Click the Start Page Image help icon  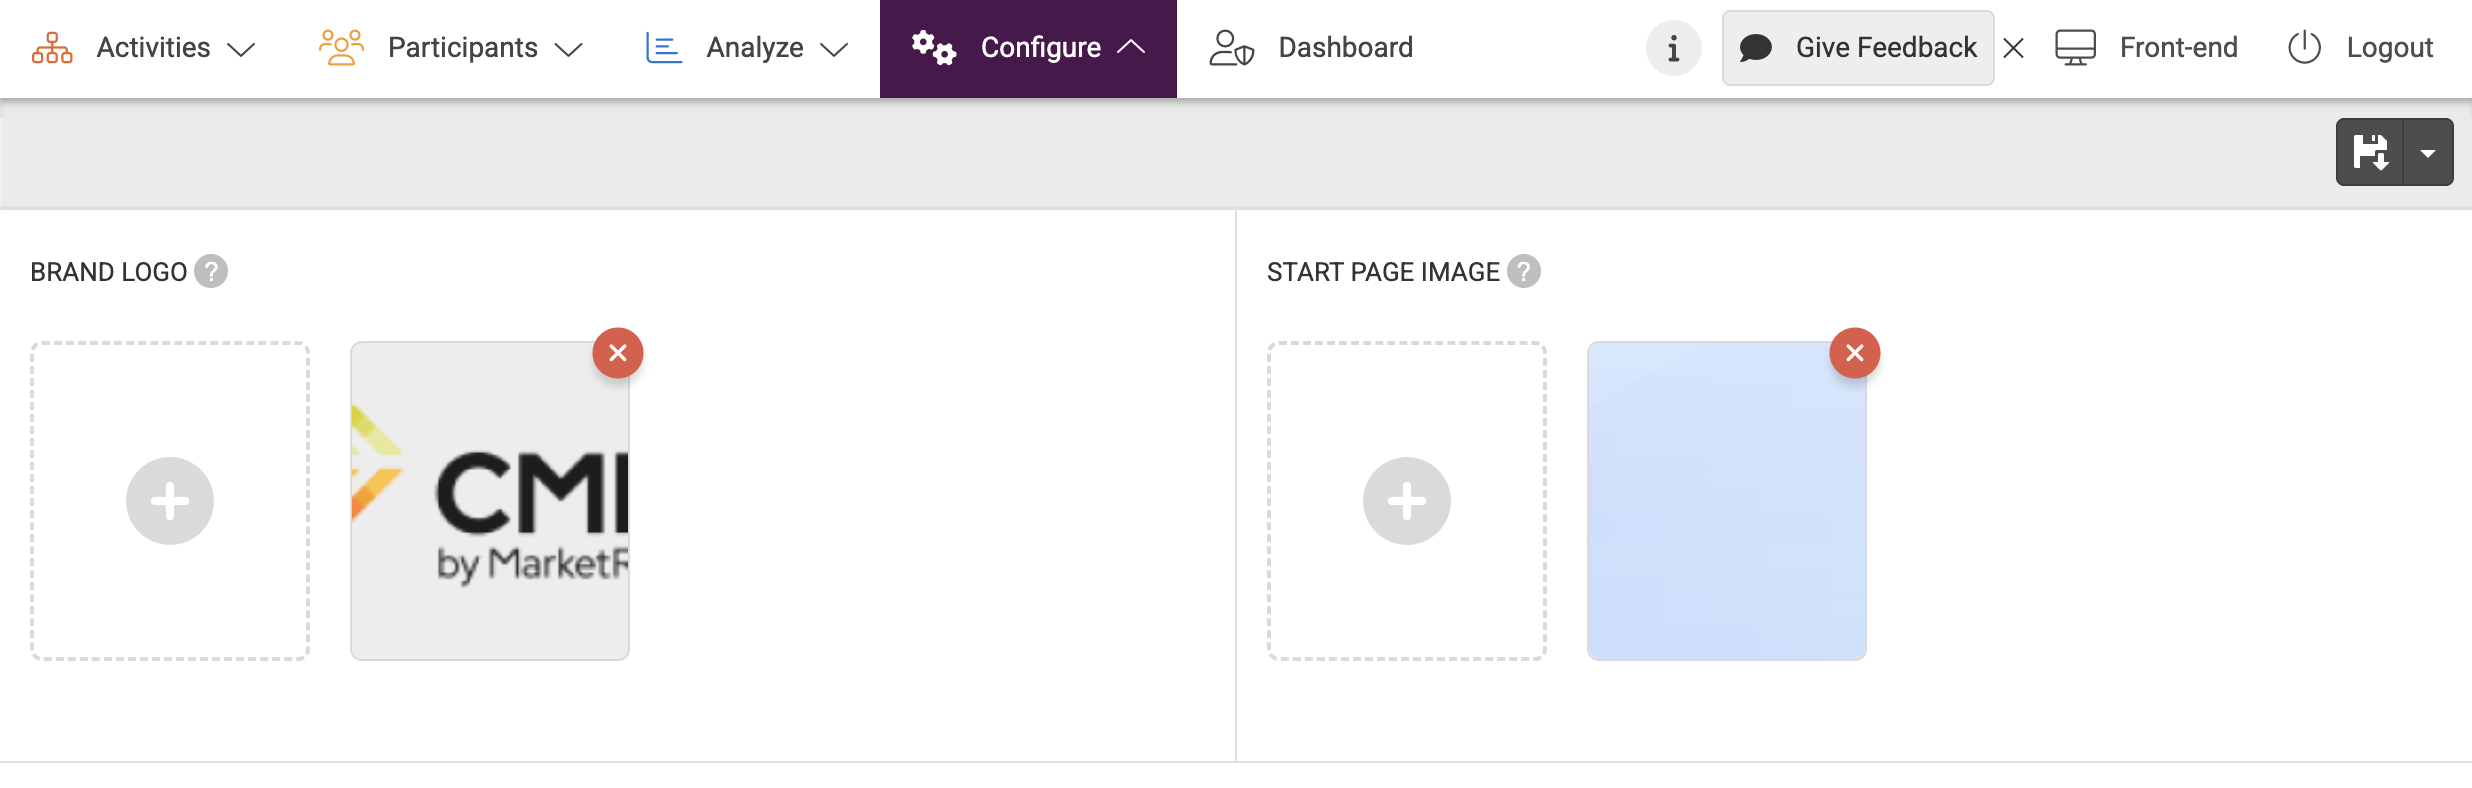point(1524,271)
